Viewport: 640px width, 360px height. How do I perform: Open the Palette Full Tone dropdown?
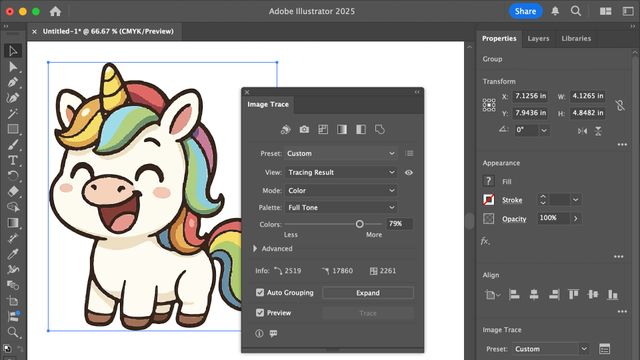[x=341, y=207]
